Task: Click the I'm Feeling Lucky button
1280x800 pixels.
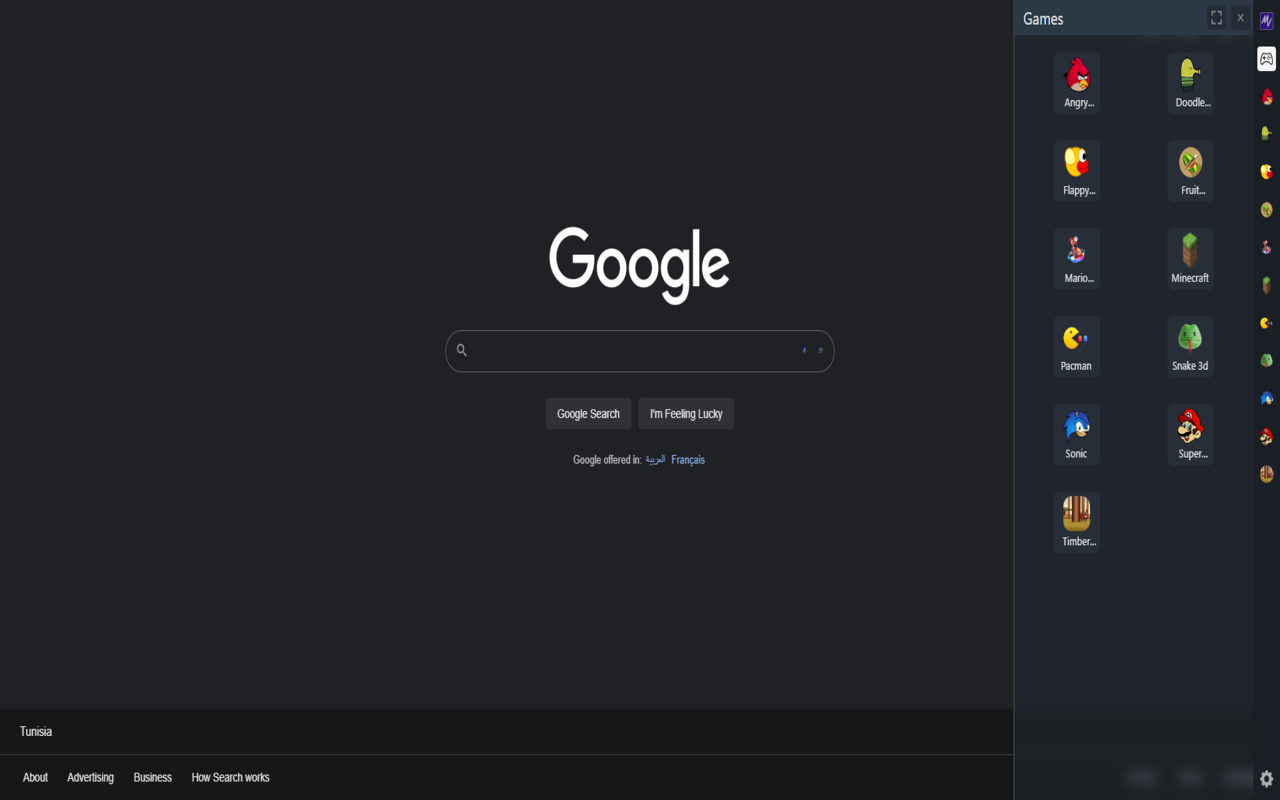Action: [686, 413]
